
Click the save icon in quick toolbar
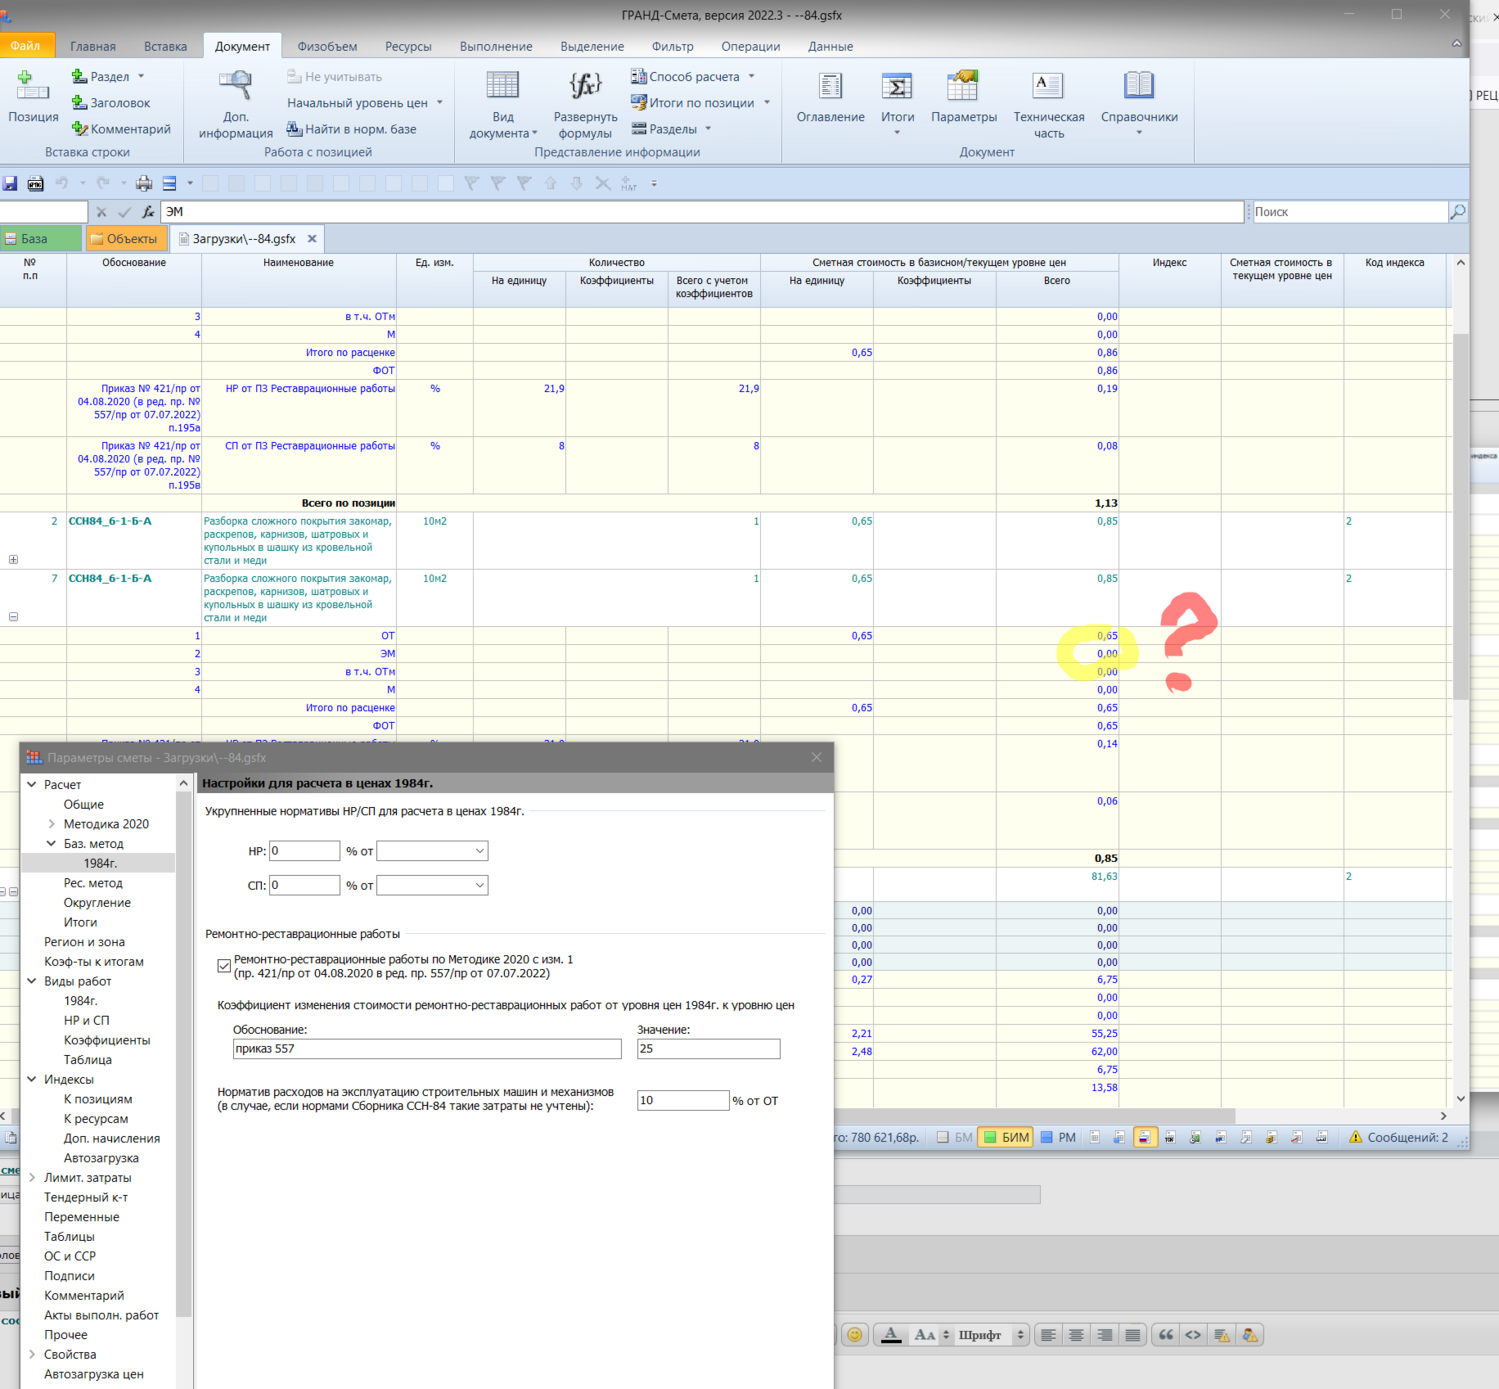tap(10, 184)
